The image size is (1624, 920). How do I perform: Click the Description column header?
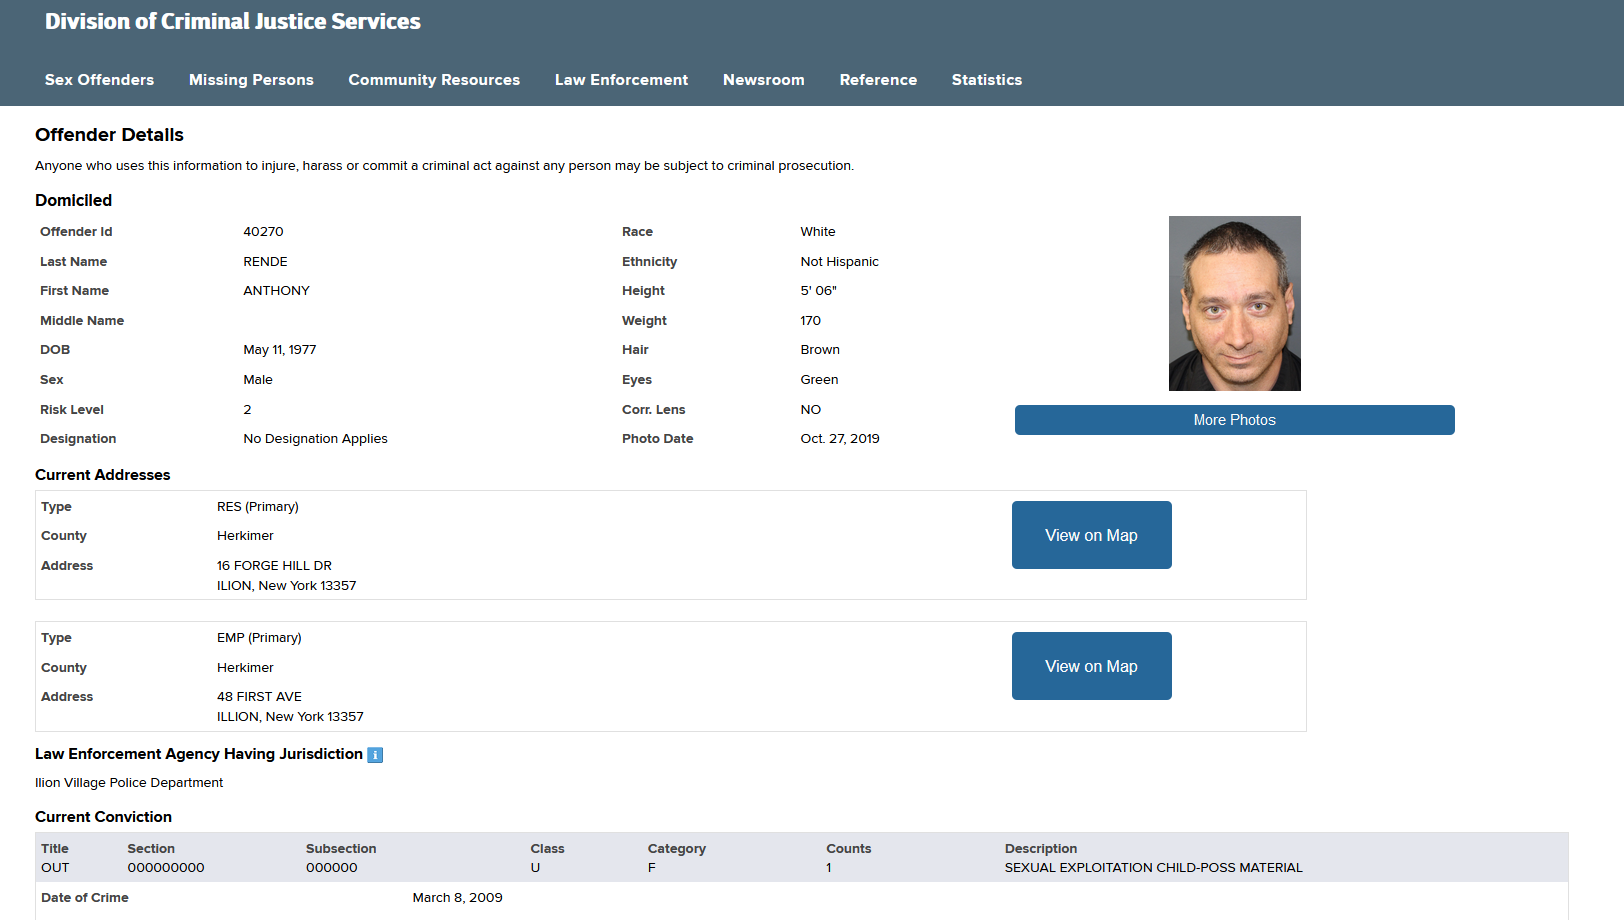1040,849
